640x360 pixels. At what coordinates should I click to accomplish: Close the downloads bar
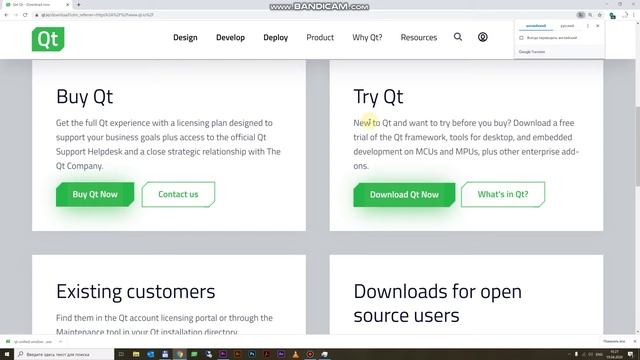(x=634, y=341)
